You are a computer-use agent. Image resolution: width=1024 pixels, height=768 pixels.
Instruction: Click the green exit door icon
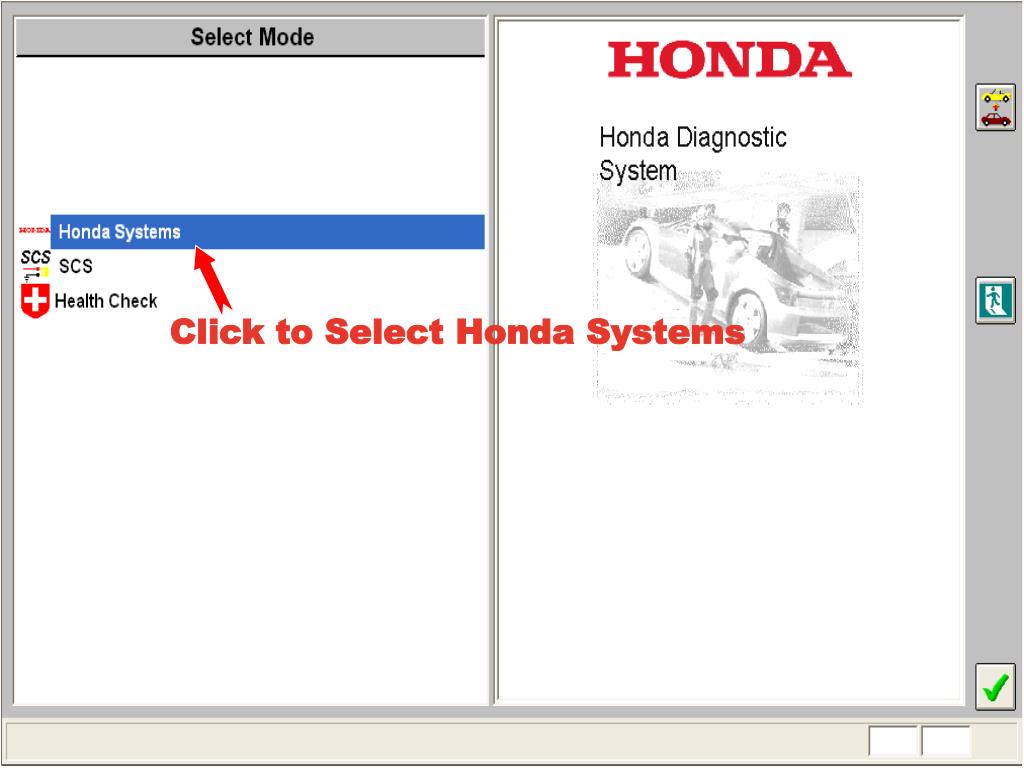point(995,300)
